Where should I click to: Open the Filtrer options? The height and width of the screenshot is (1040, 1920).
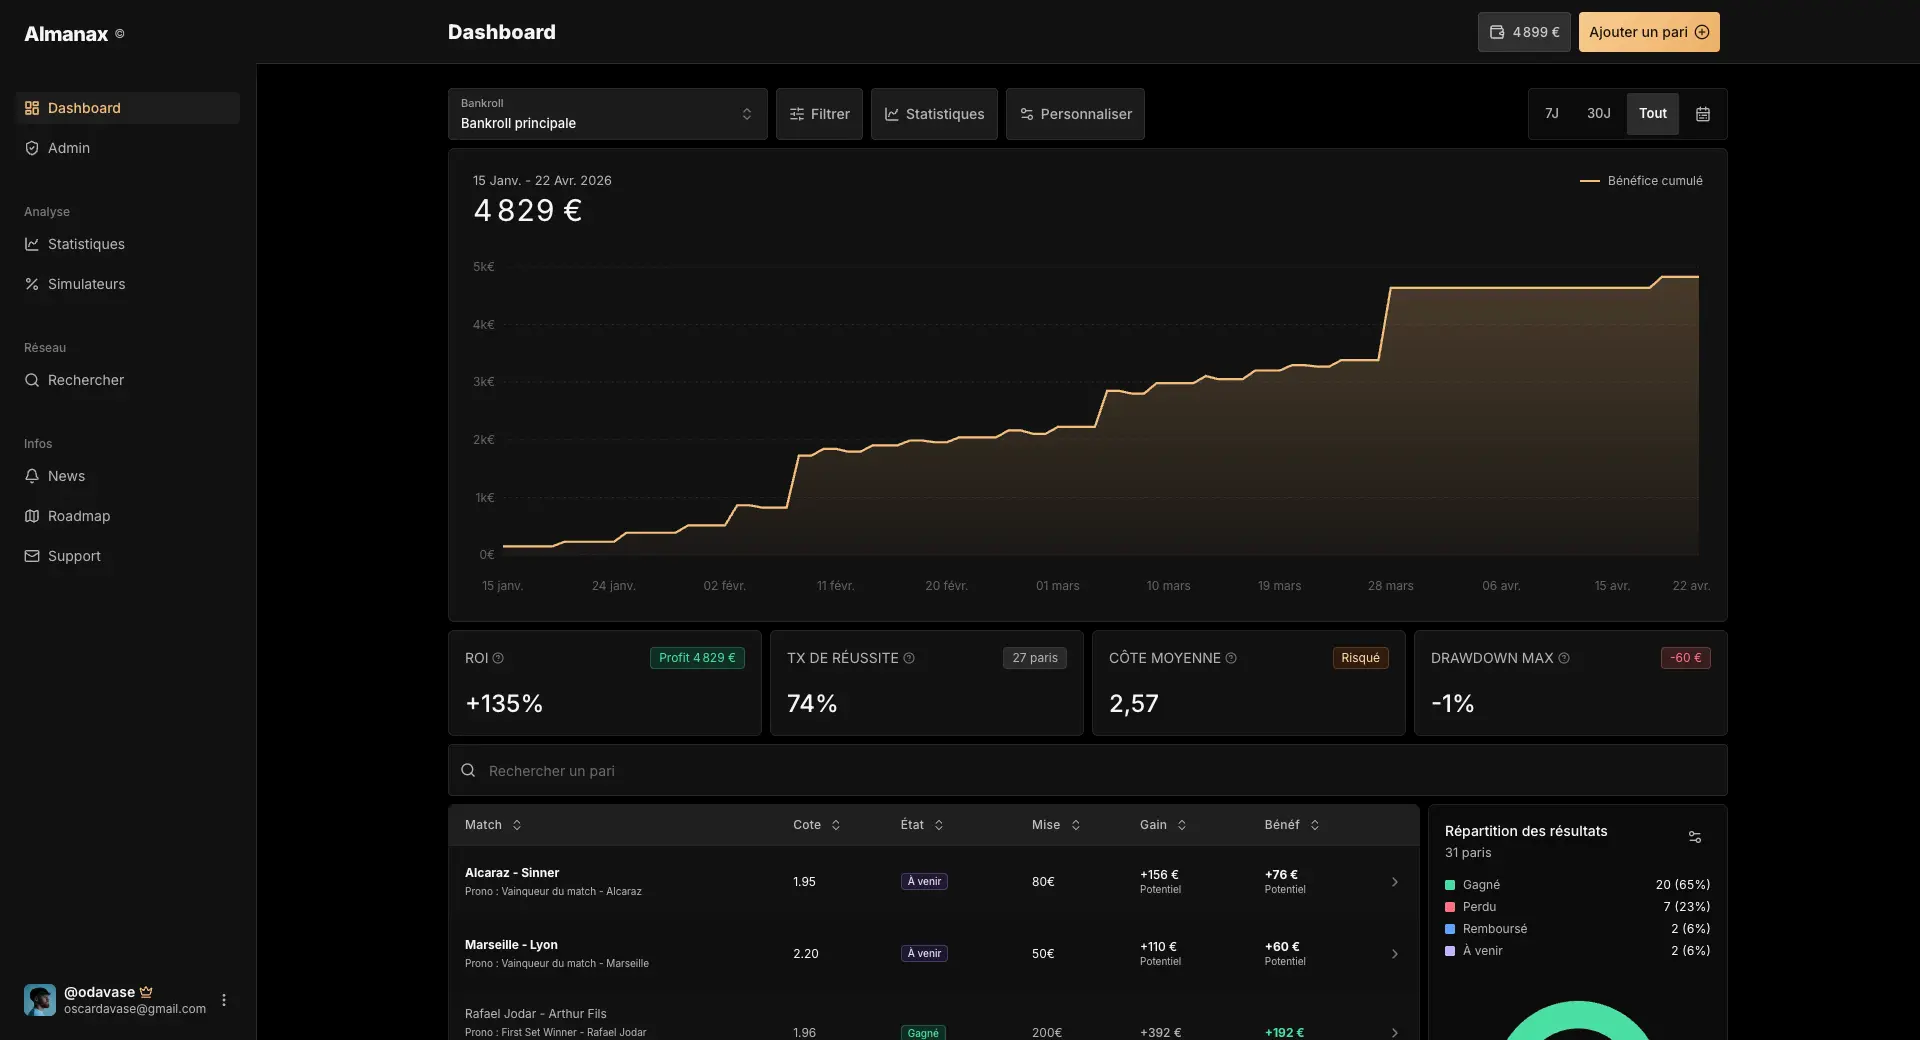pyautogui.click(x=819, y=114)
